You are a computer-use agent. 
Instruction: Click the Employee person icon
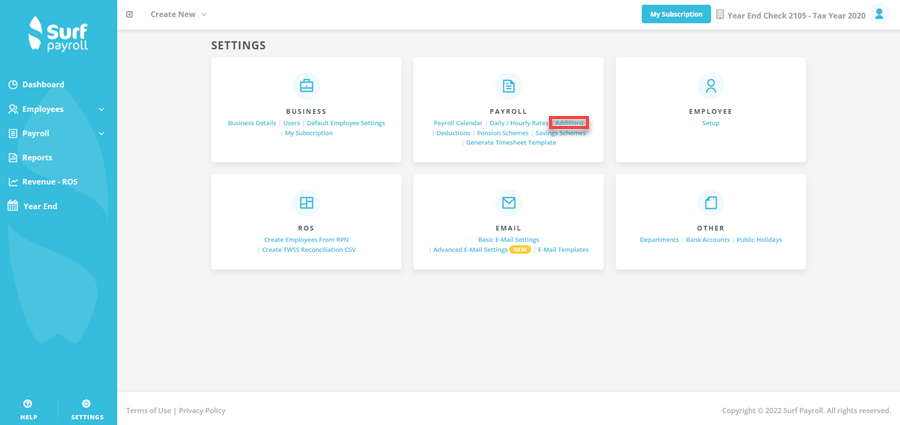click(711, 86)
